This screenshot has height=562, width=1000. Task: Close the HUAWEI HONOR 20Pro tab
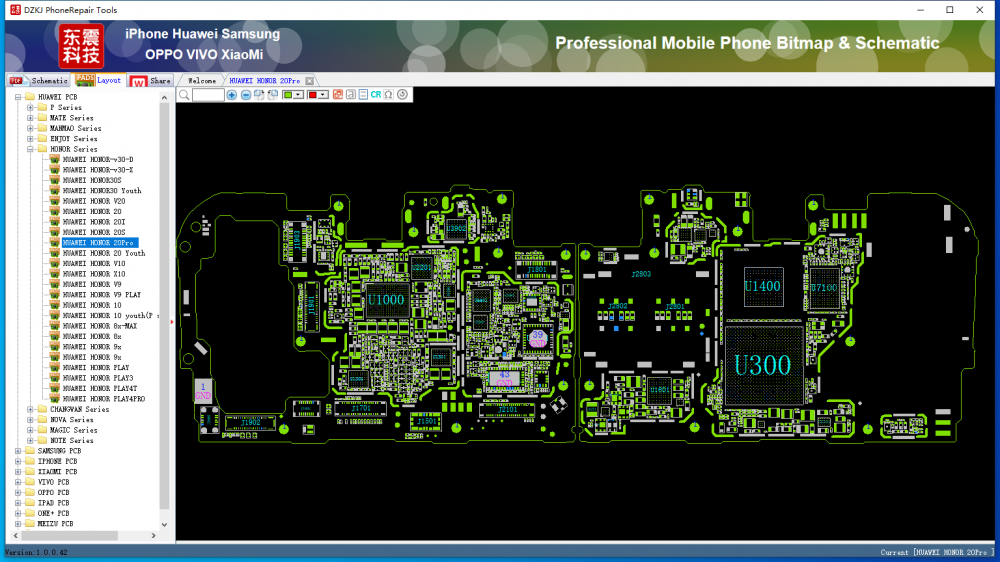[309, 80]
